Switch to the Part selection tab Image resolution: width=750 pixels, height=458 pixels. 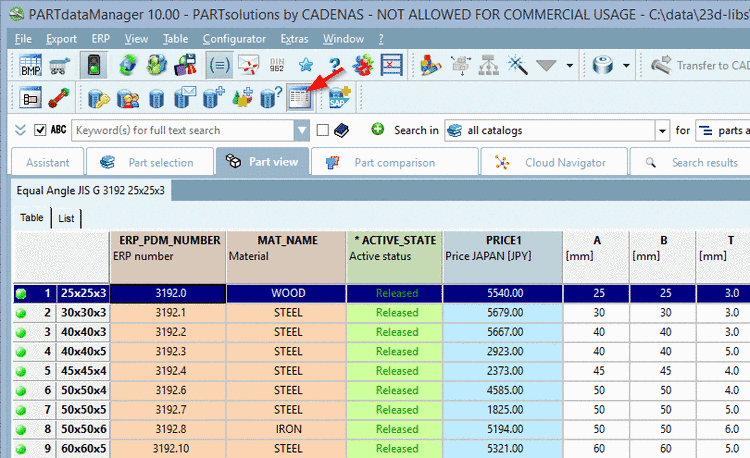pyautogui.click(x=150, y=163)
